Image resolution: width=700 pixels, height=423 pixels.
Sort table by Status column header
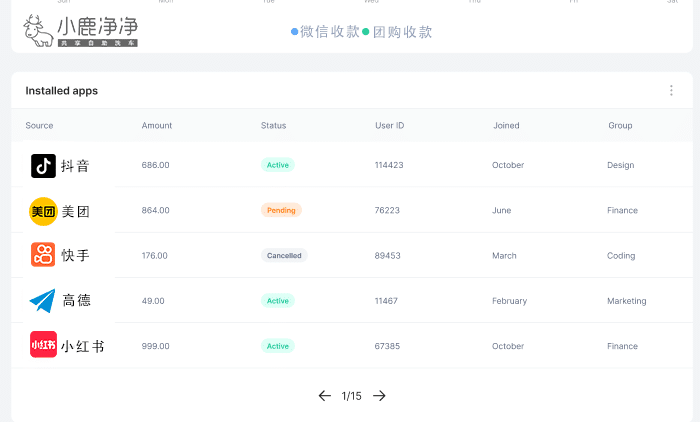(x=273, y=126)
